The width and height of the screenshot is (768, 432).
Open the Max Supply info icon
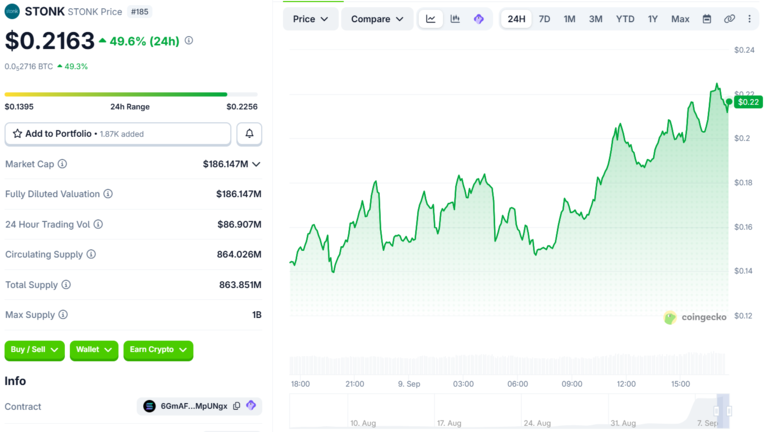63,314
